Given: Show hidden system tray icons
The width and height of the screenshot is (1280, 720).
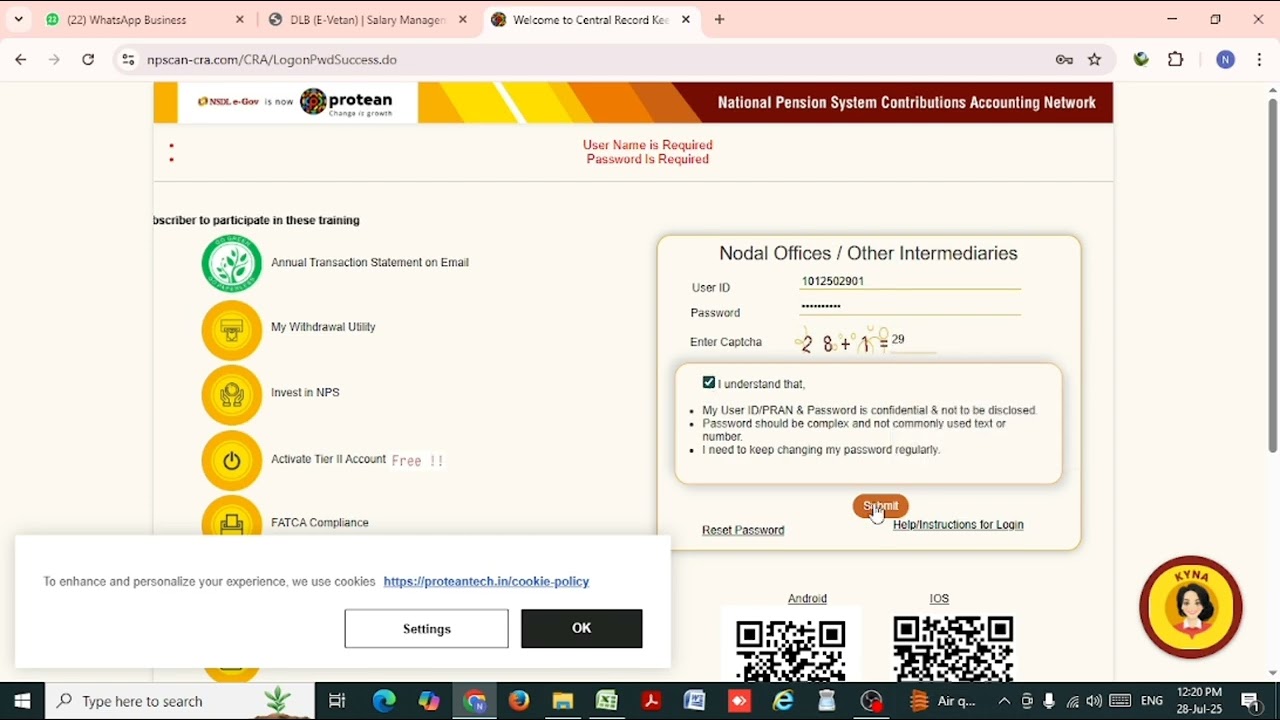Looking at the screenshot, I should point(1004,701).
